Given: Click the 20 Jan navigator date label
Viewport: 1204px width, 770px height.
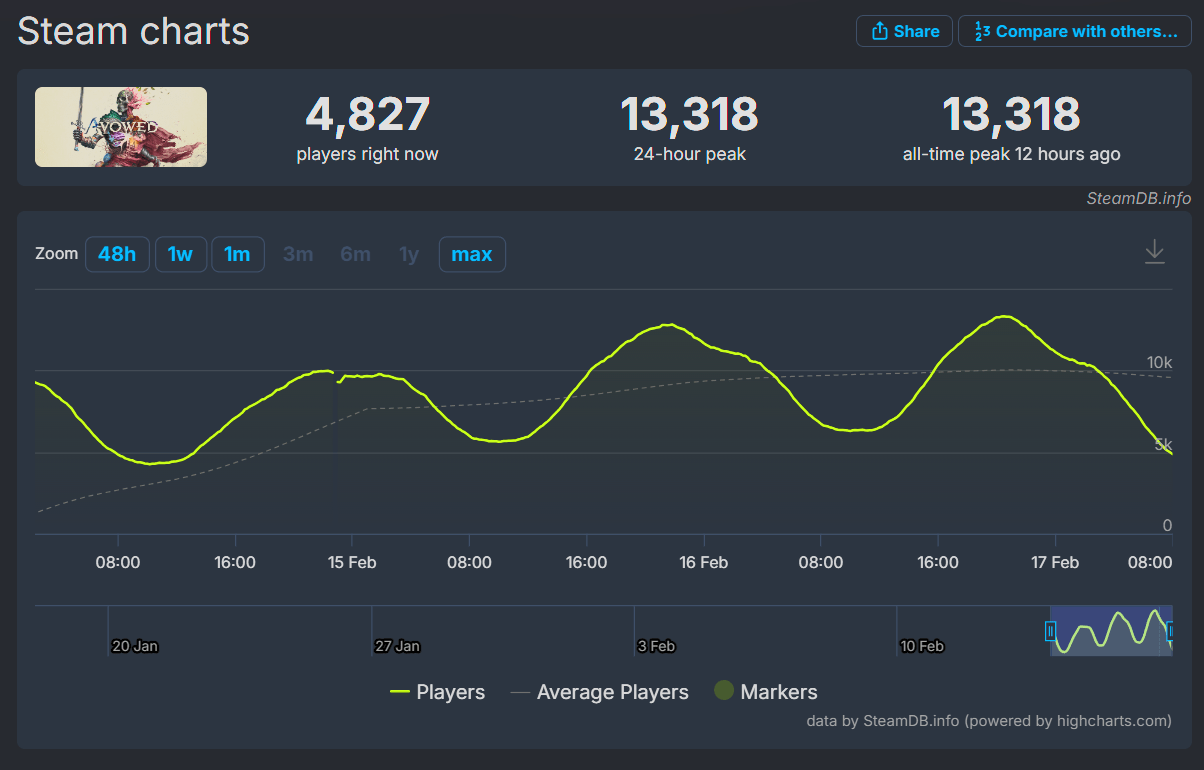Looking at the screenshot, I should [x=134, y=646].
